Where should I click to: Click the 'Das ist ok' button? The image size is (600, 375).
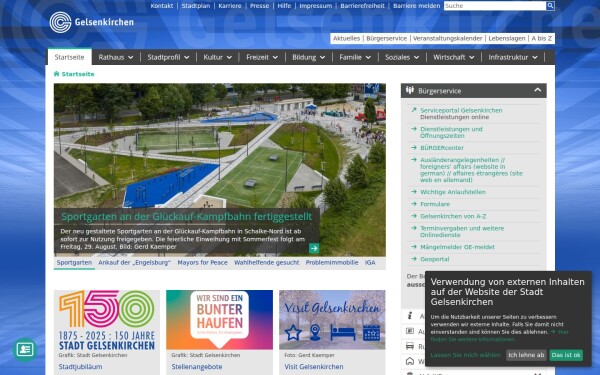tap(566, 355)
